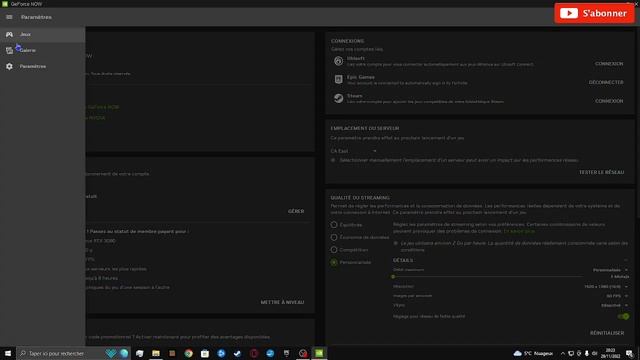
Task: Click Gérer in the account panel
Action: [296, 211]
